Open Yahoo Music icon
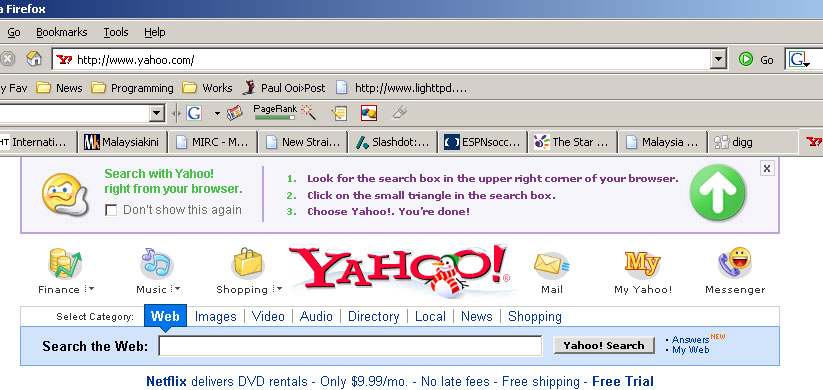This screenshot has width=823, height=390. tap(156, 263)
